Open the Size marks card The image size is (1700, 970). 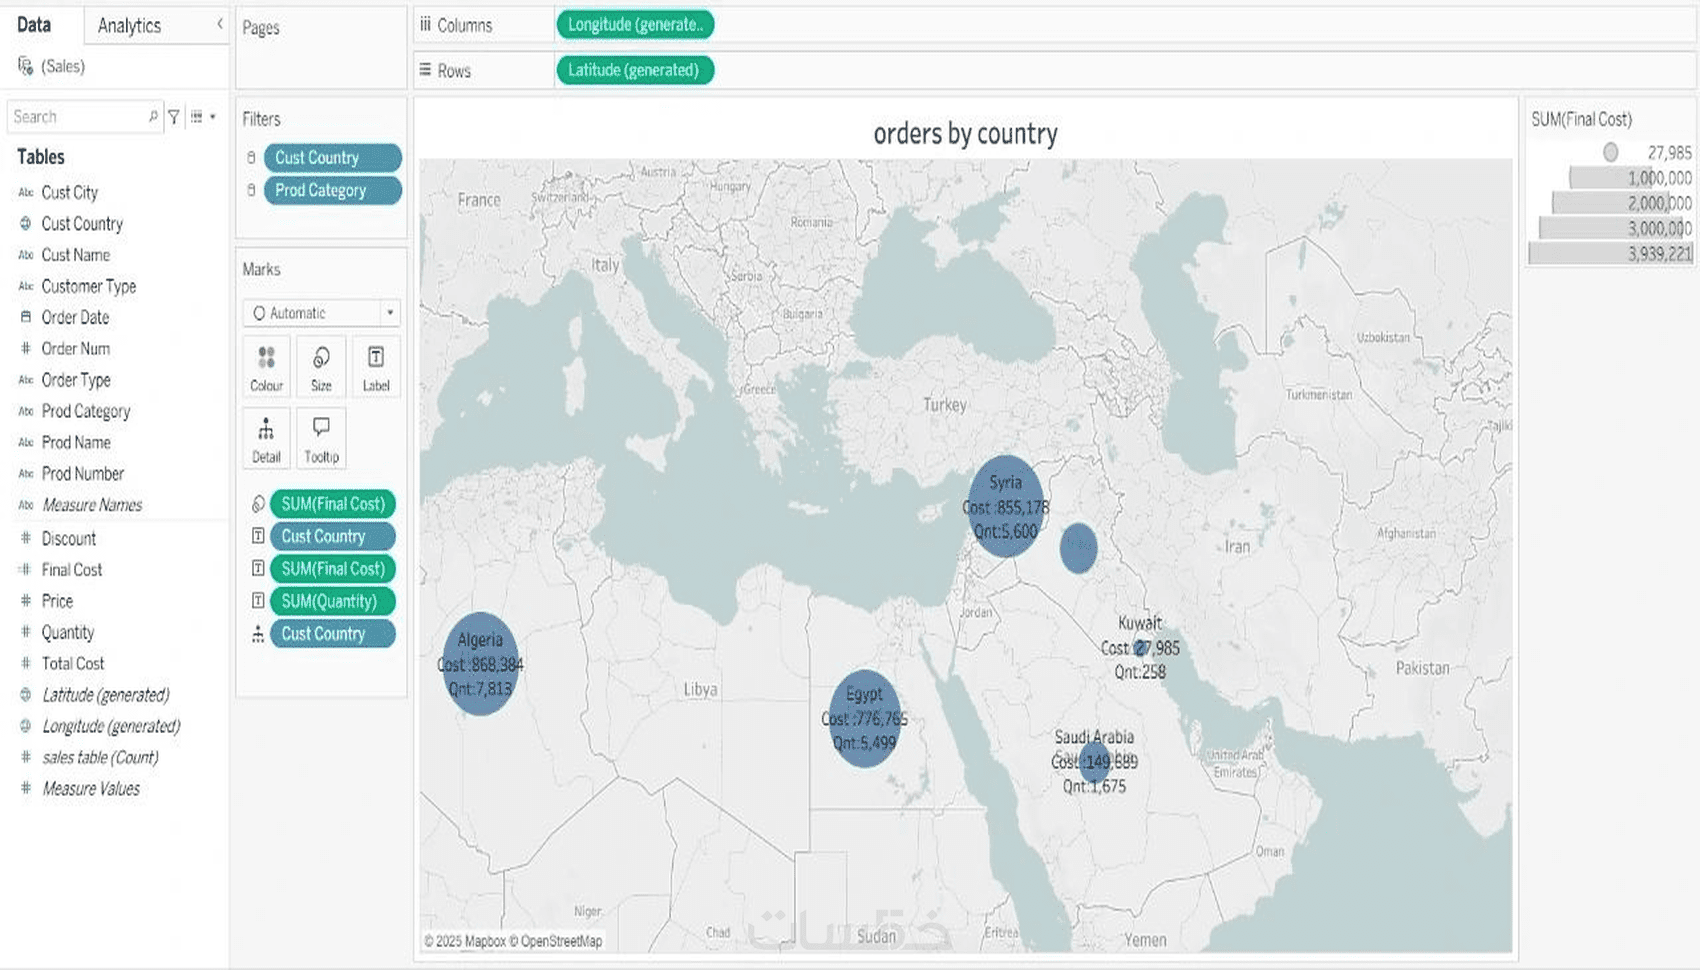pyautogui.click(x=321, y=367)
